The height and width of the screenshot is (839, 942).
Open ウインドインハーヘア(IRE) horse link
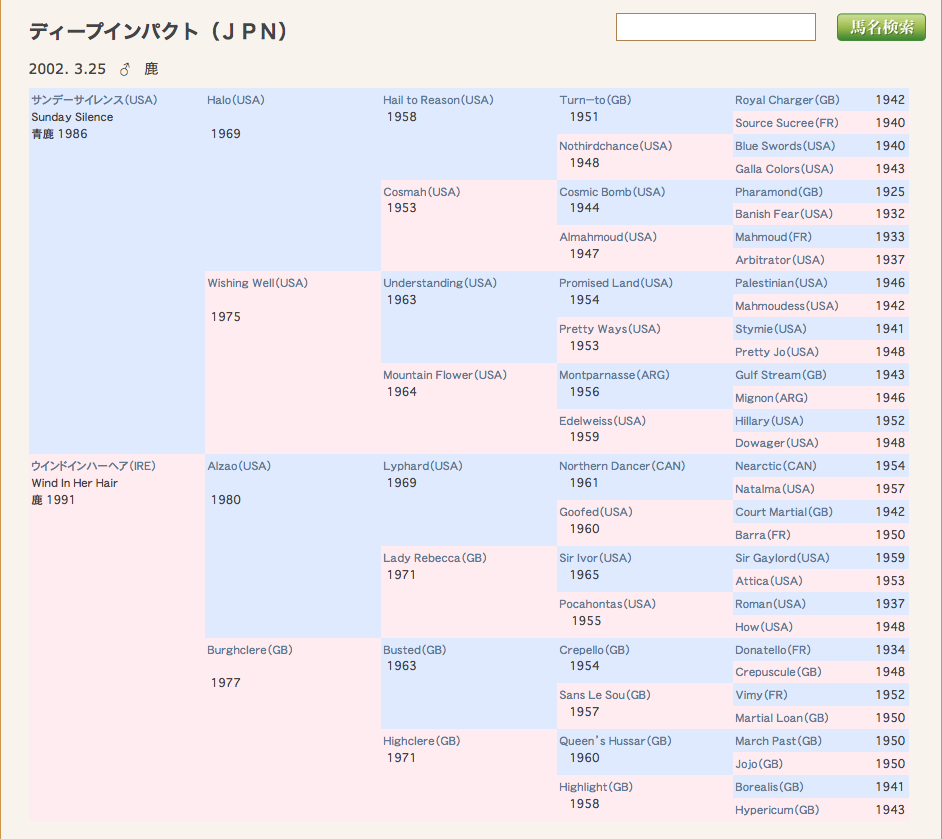[x=93, y=466]
